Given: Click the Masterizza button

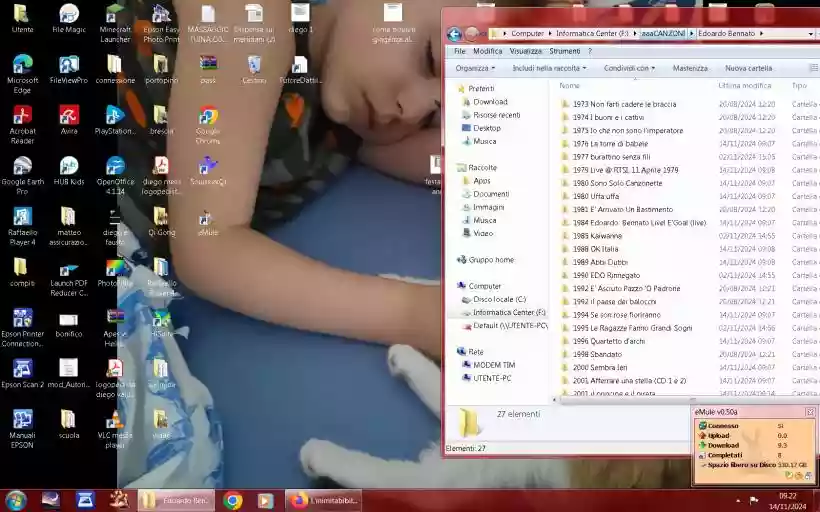Looking at the screenshot, I should [x=690, y=68].
